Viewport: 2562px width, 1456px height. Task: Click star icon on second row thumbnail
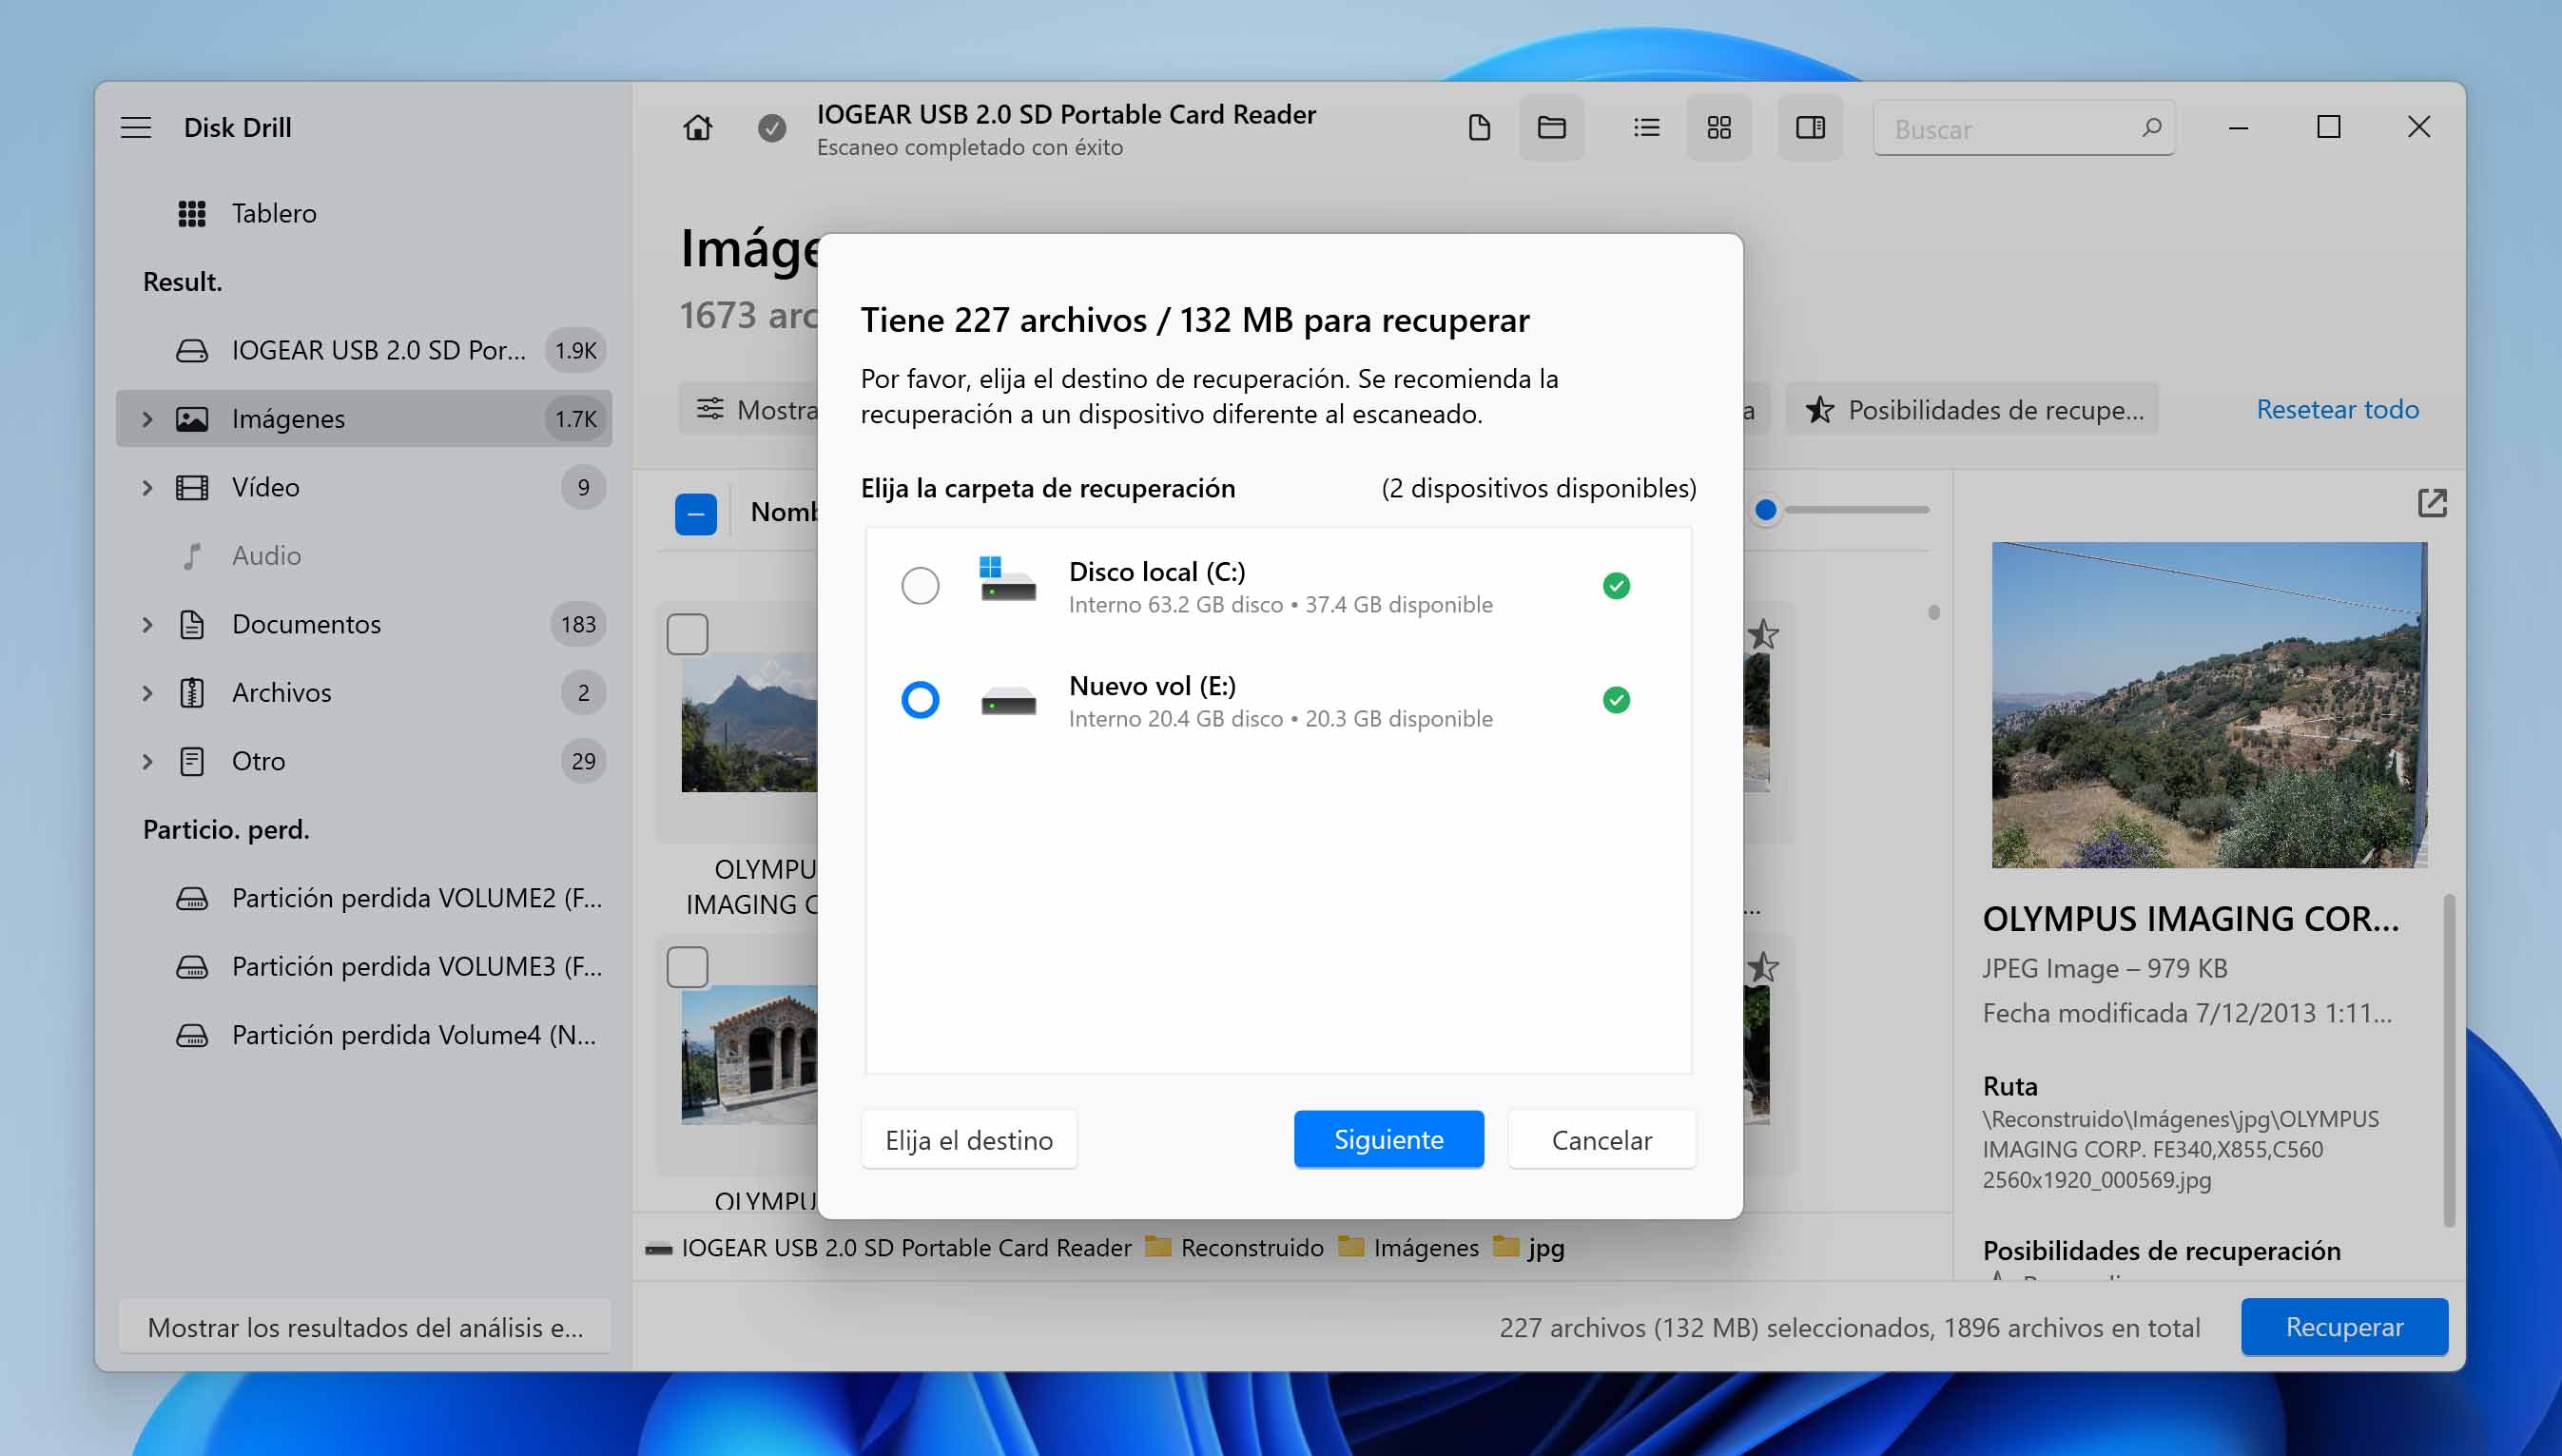[1762, 967]
